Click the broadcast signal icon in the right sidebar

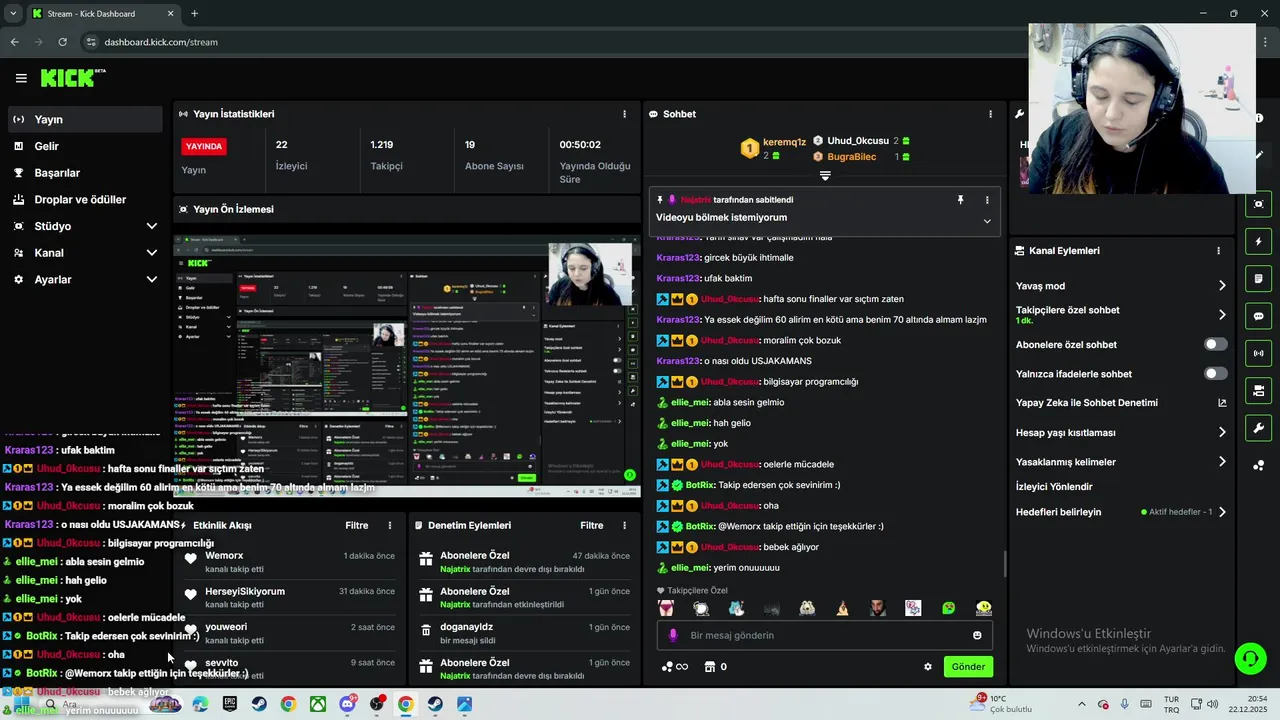[x=1259, y=353]
